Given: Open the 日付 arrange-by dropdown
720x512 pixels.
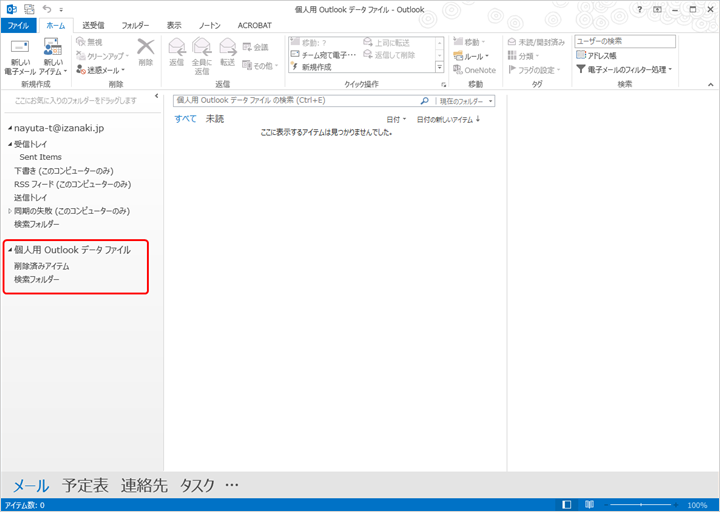Looking at the screenshot, I should click(396, 119).
